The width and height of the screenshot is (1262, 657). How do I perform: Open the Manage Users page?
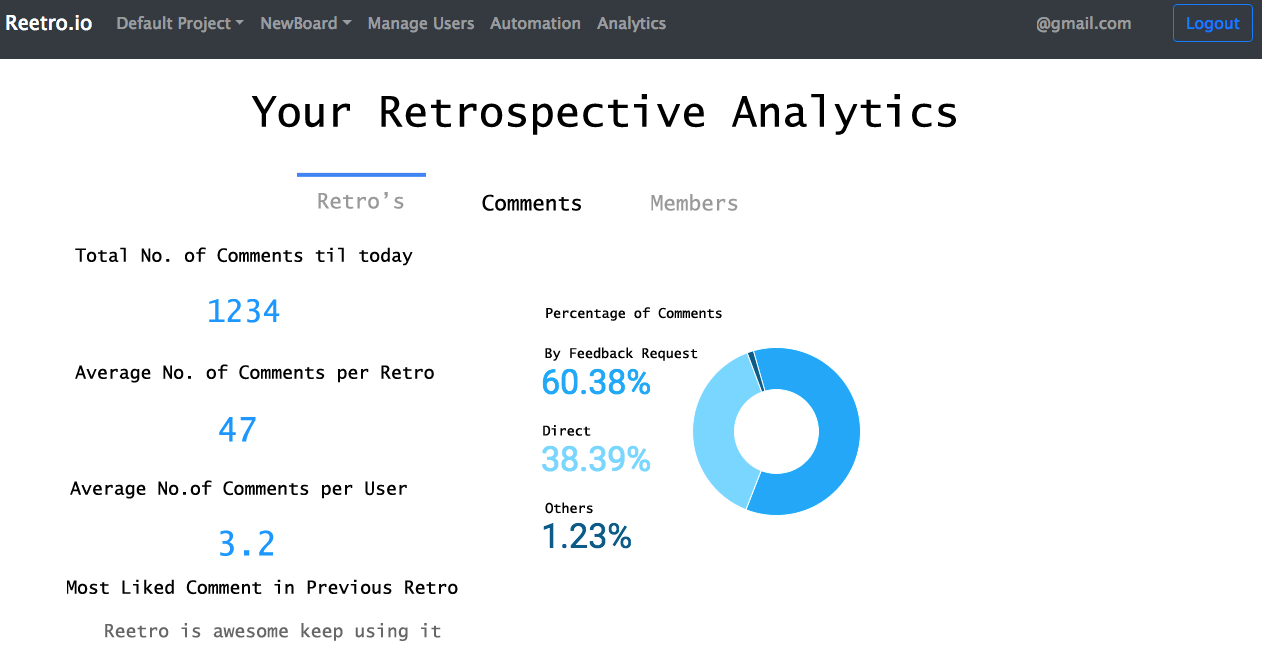pyautogui.click(x=421, y=23)
